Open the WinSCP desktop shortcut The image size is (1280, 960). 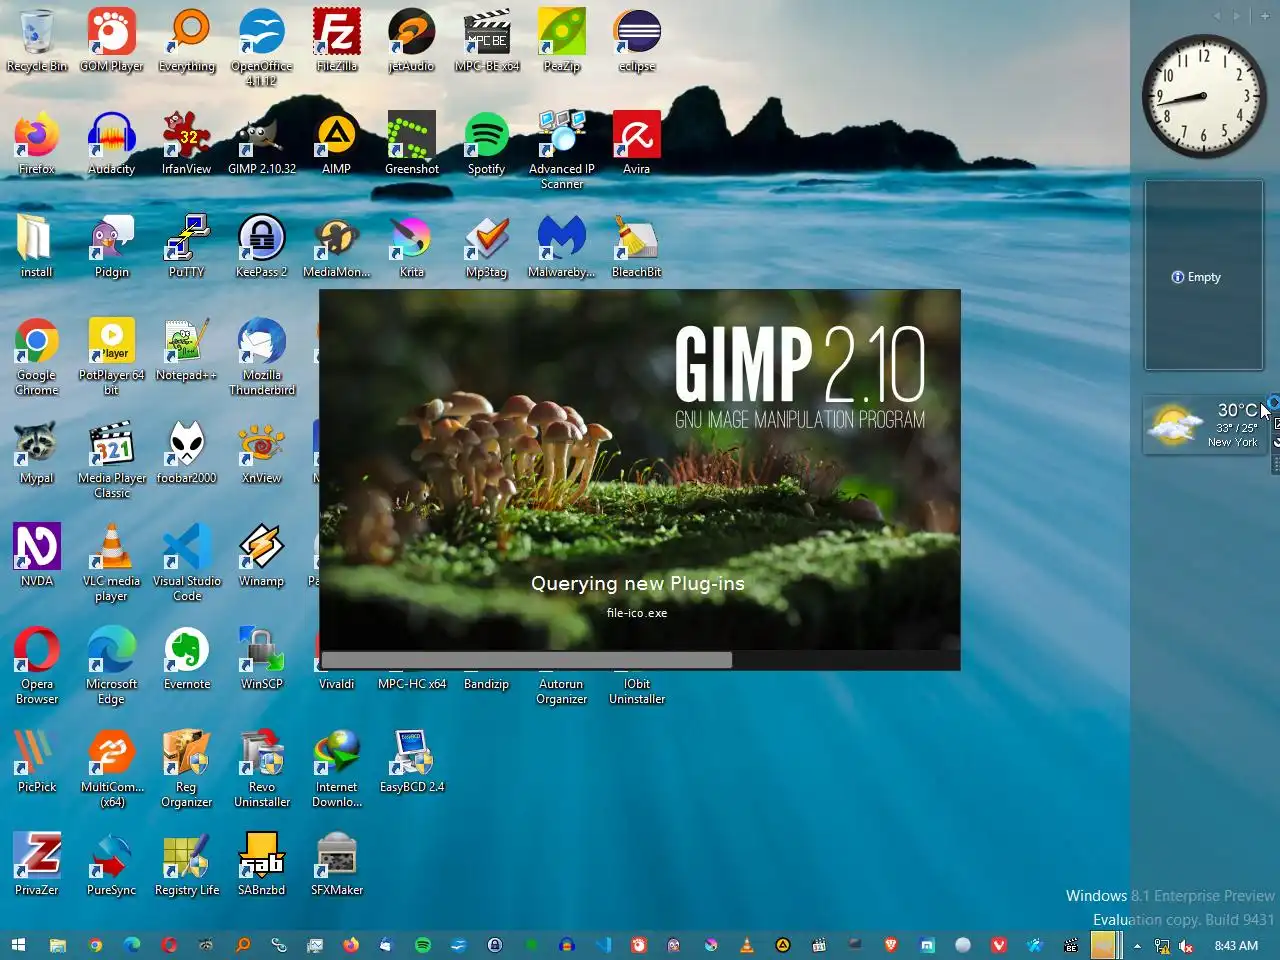[x=262, y=659]
